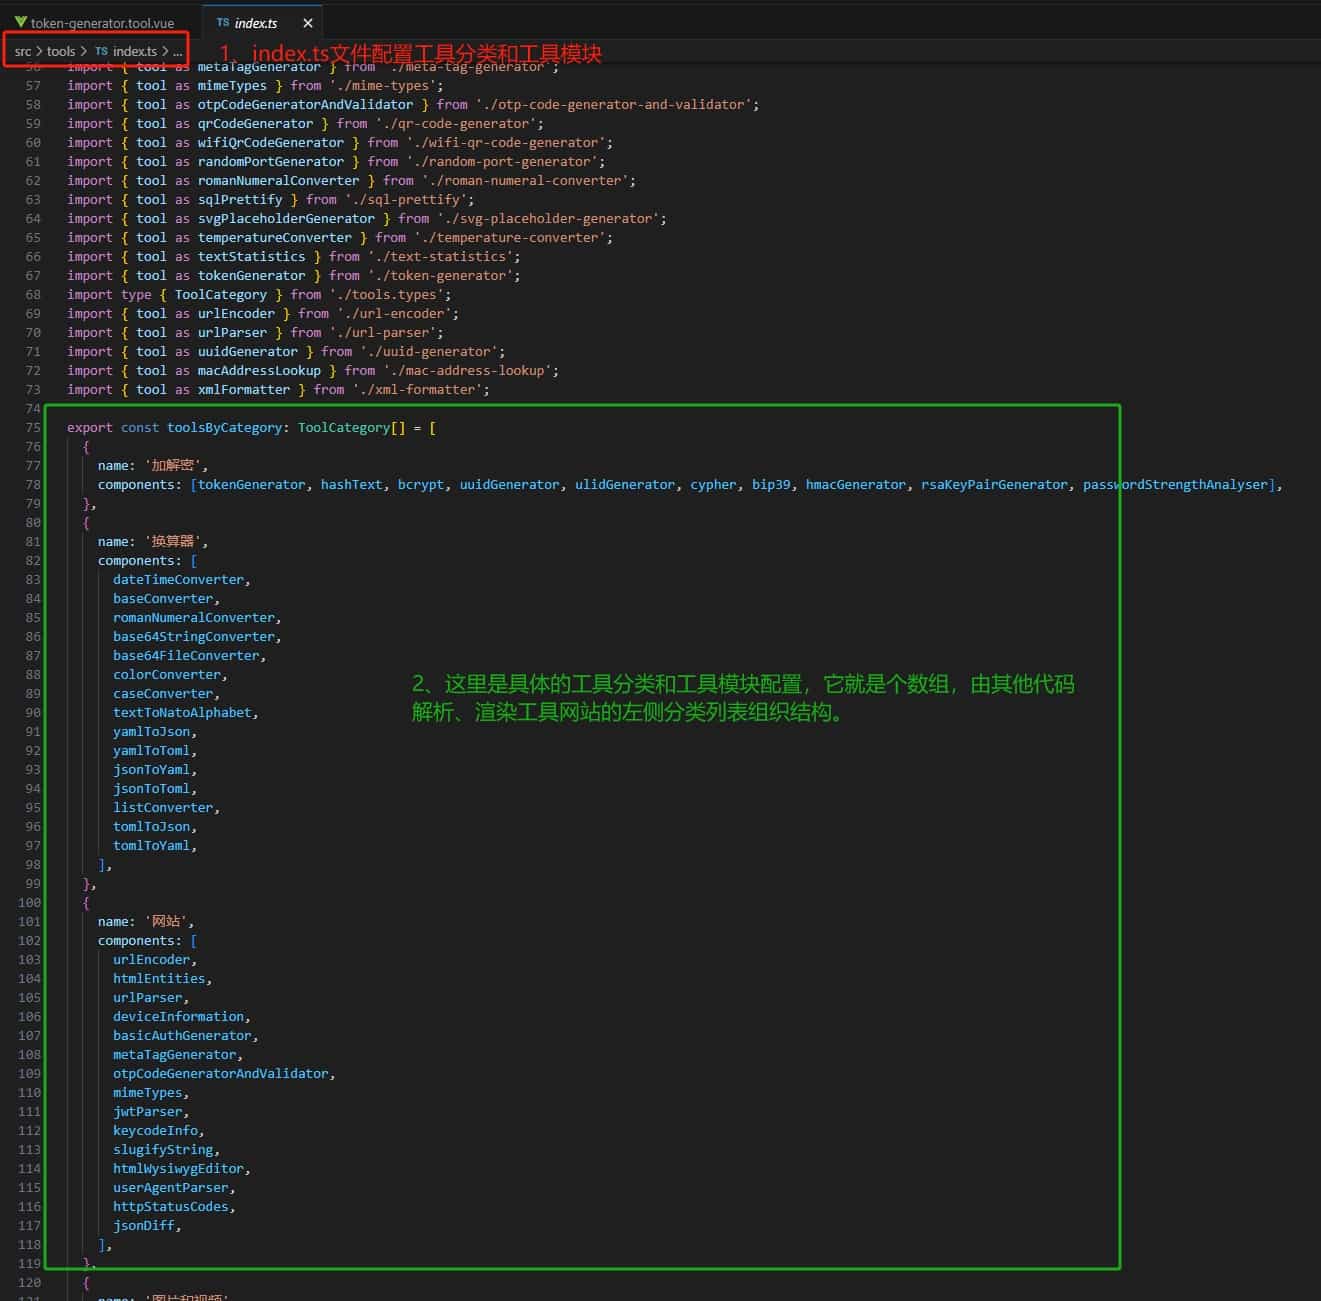Open the tools breadcrumb dropdown
The width and height of the screenshot is (1321, 1301).
[x=60, y=51]
